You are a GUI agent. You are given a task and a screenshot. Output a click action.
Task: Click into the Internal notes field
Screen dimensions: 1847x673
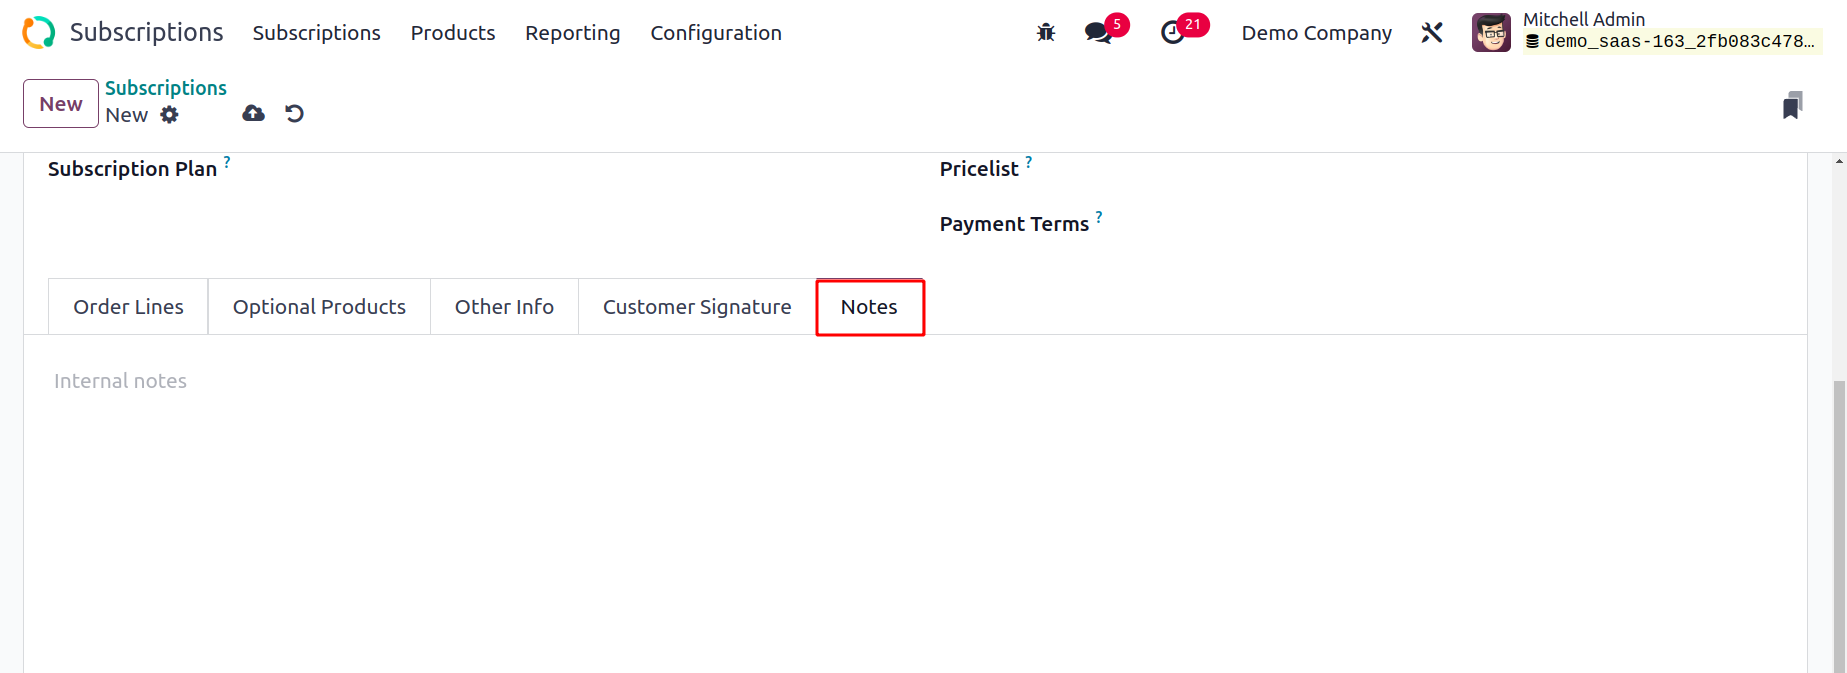coord(915,381)
